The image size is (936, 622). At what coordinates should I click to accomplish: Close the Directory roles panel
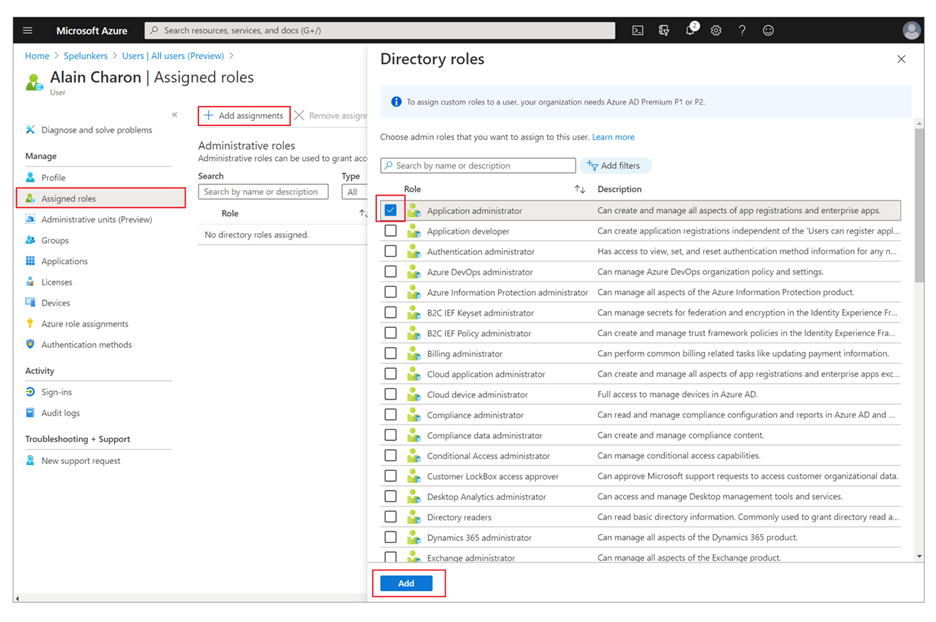[x=901, y=59]
